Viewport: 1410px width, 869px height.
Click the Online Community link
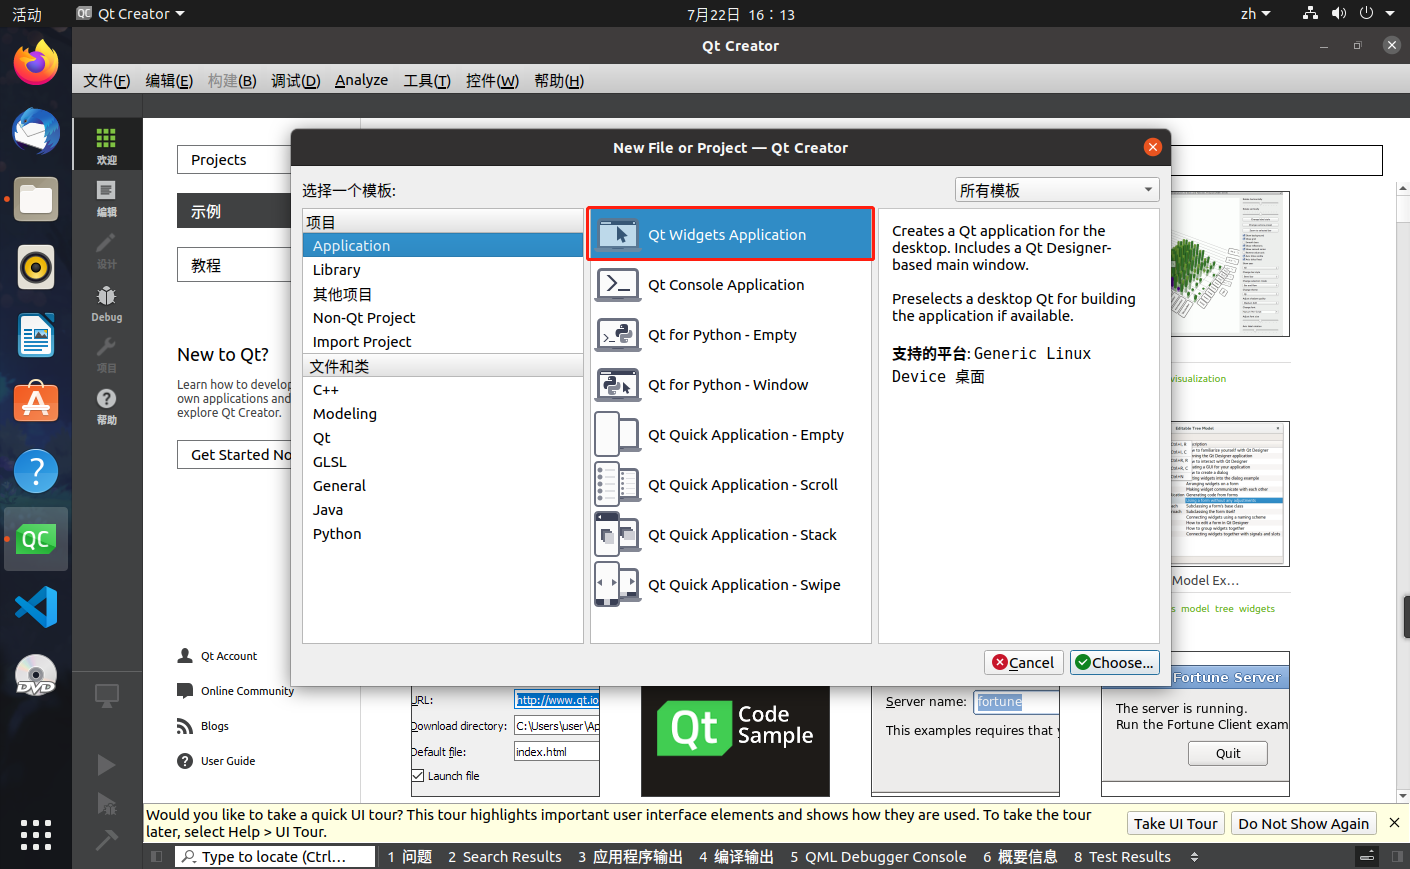(247, 691)
